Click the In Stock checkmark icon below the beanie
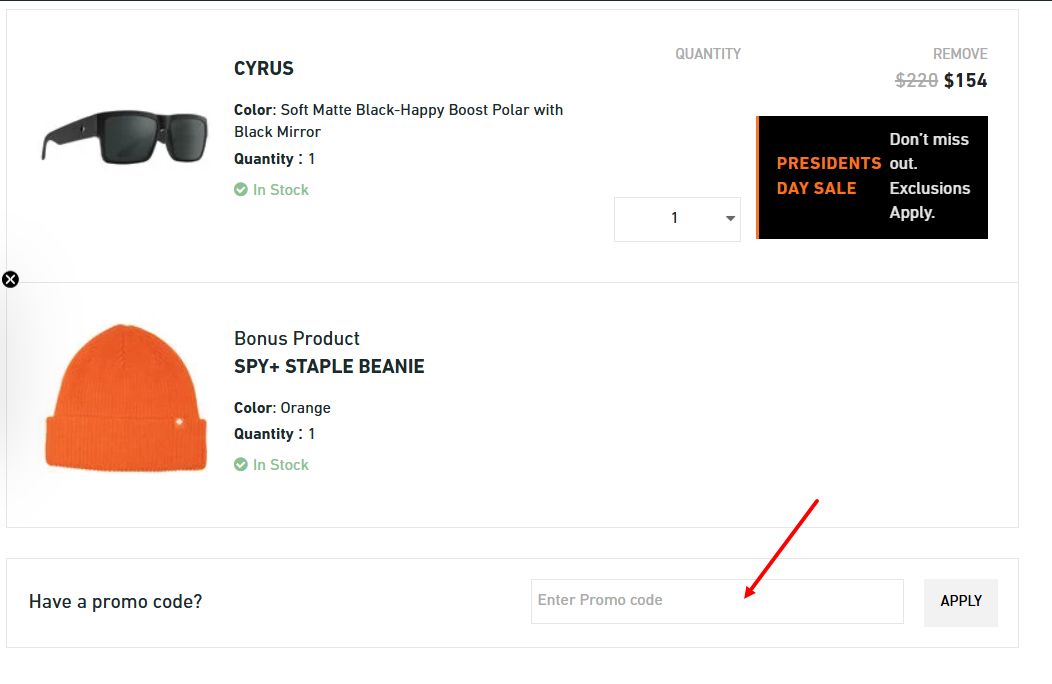Viewport: 1052px width, 684px height. pos(241,464)
